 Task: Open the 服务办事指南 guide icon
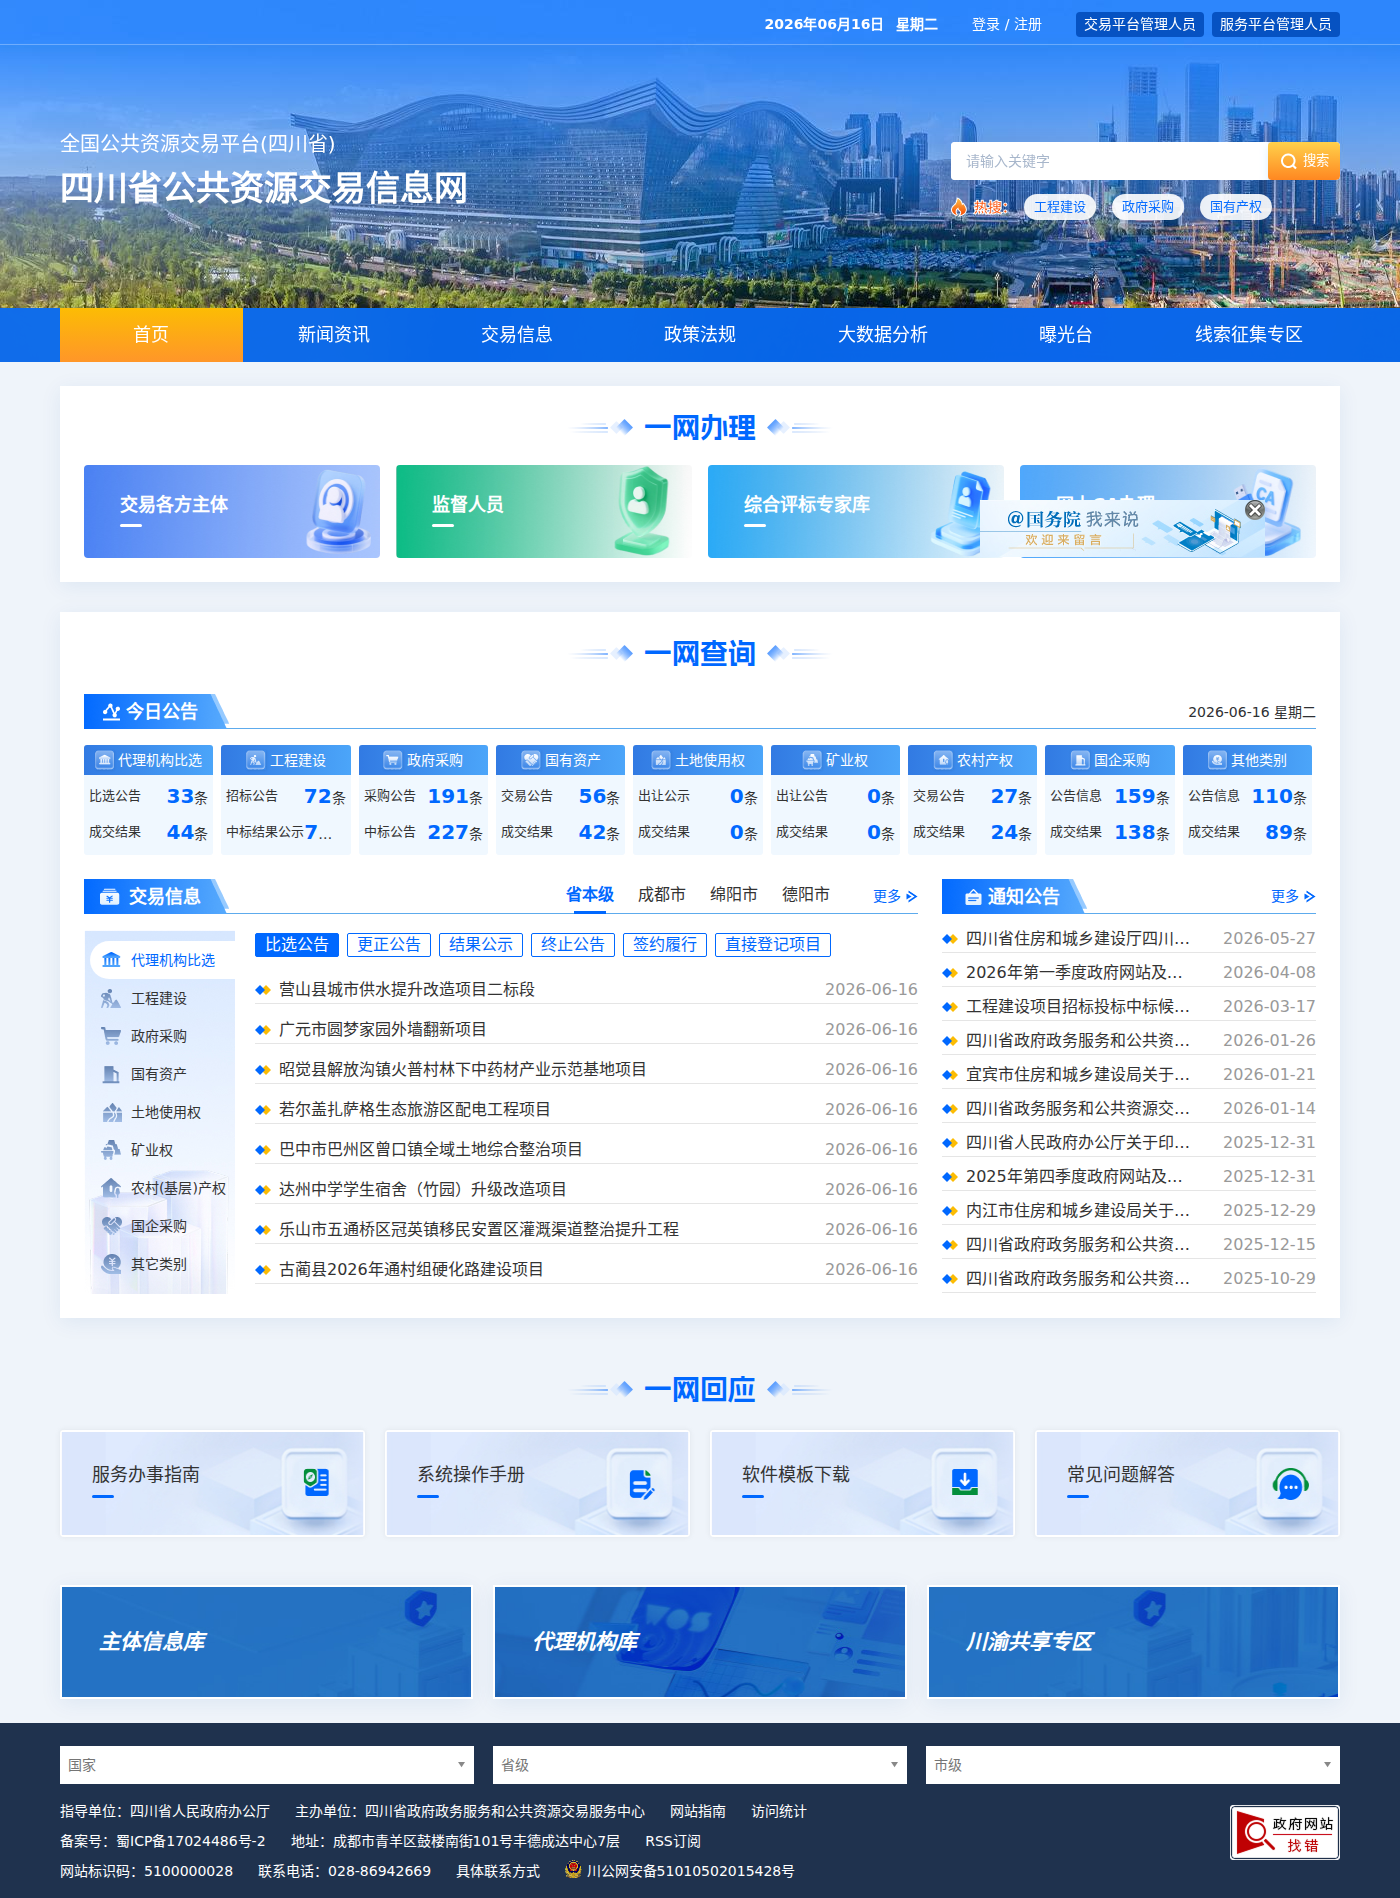(316, 1482)
